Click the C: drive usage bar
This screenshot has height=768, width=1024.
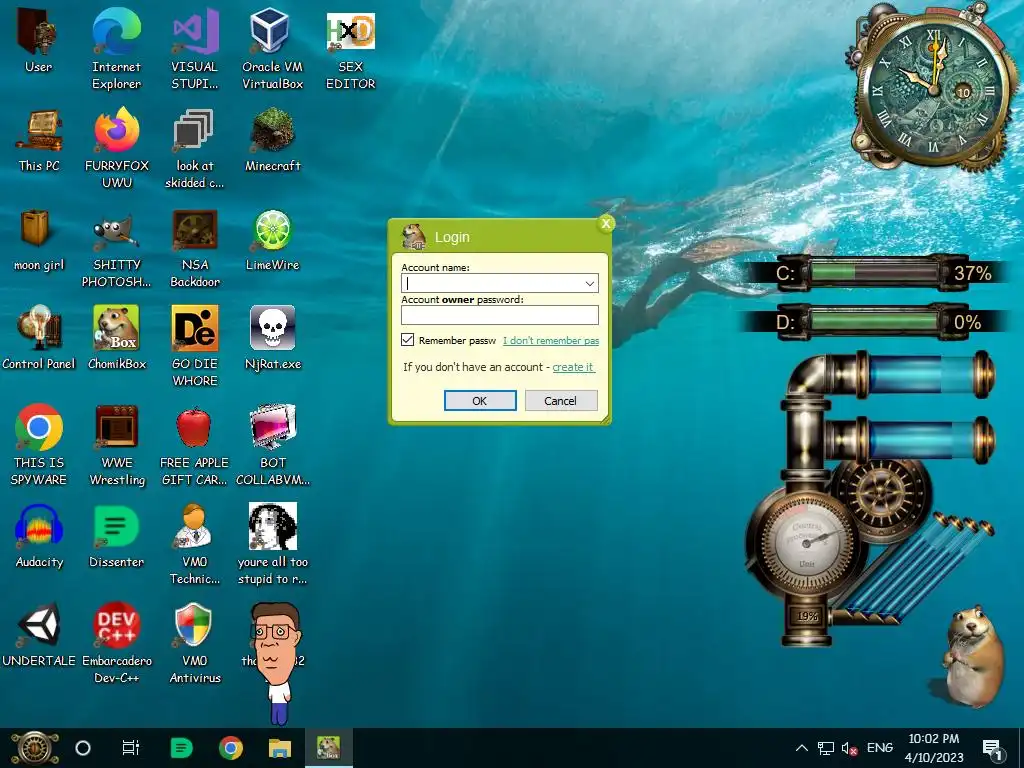pyautogui.click(x=874, y=272)
